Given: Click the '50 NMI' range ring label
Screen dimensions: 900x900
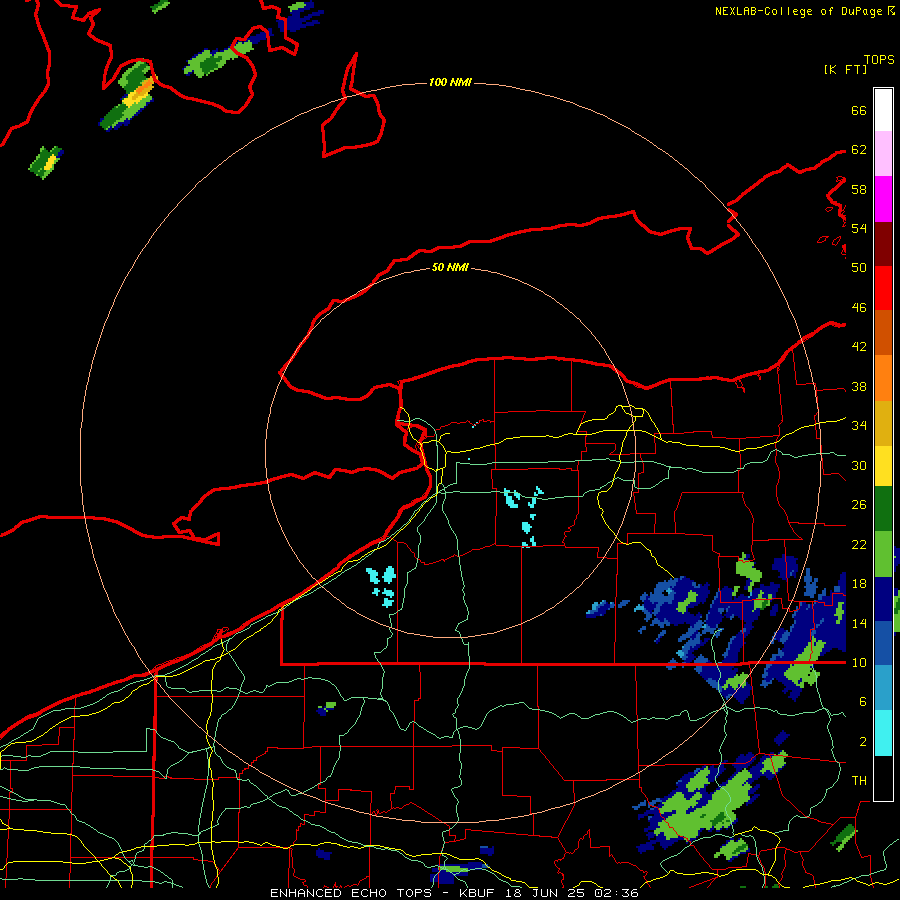Looking at the screenshot, I should 450,267.
